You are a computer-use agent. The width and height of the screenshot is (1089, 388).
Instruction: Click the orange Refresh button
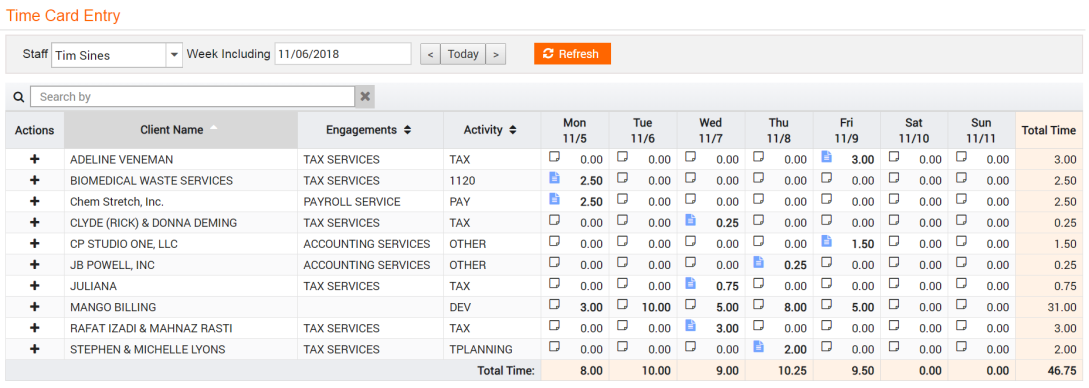[x=572, y=54]
